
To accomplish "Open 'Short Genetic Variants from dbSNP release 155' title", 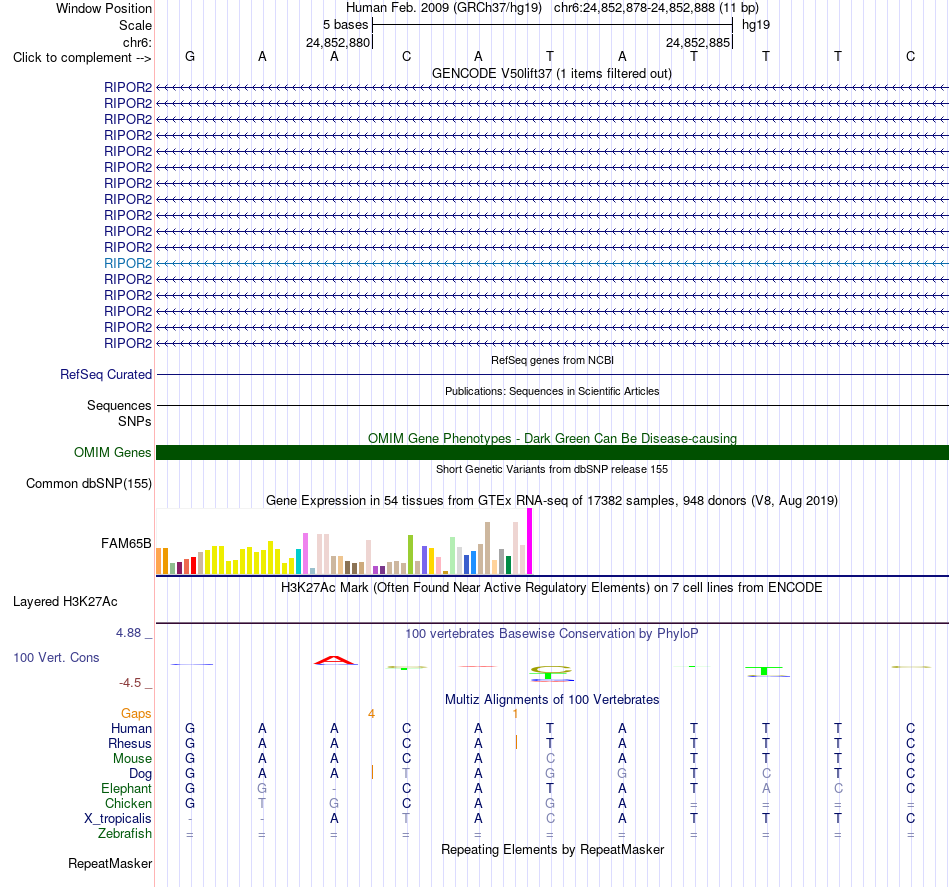I will tap(552, 469).
